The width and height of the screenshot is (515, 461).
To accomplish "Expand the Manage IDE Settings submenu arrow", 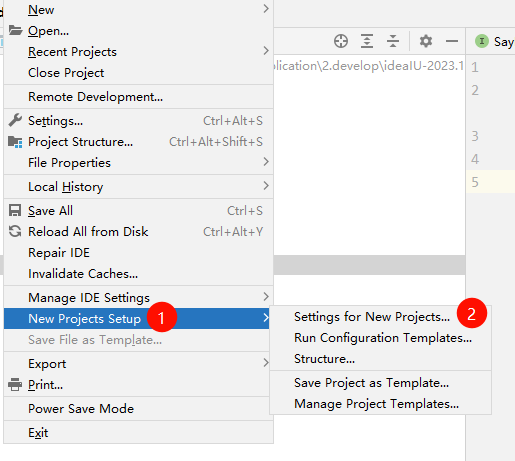I will 266,297.
